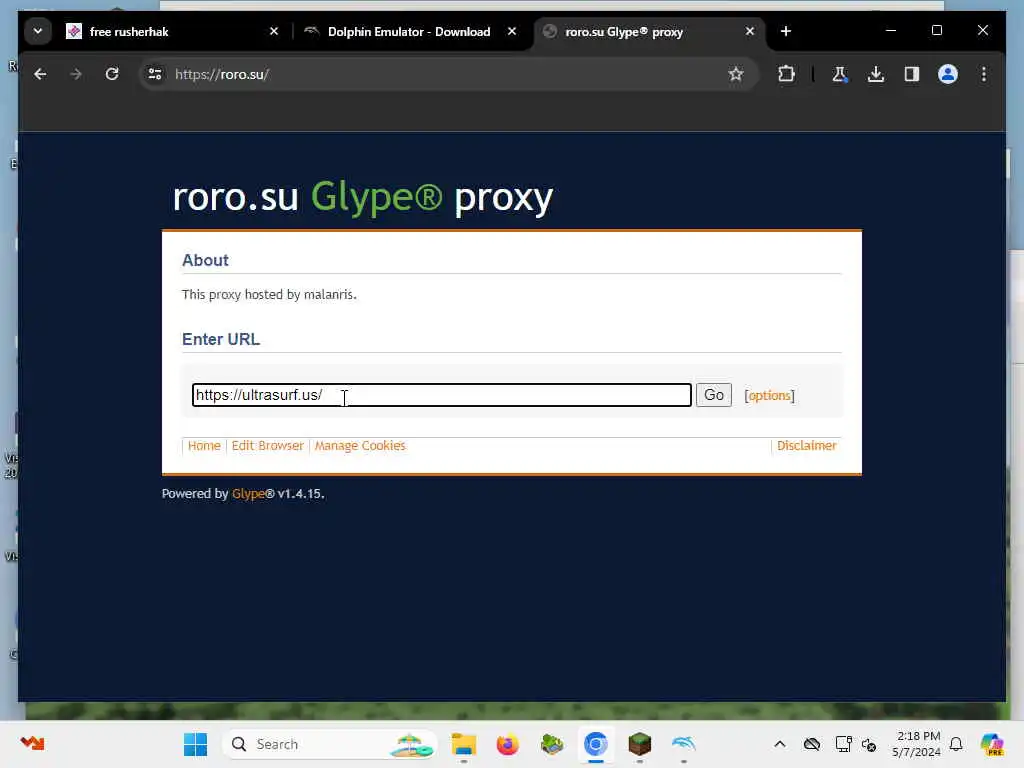Viewport: 1024px width, 768px height.
Task: Open the Copilot preview icon
Action: [991, 744]
